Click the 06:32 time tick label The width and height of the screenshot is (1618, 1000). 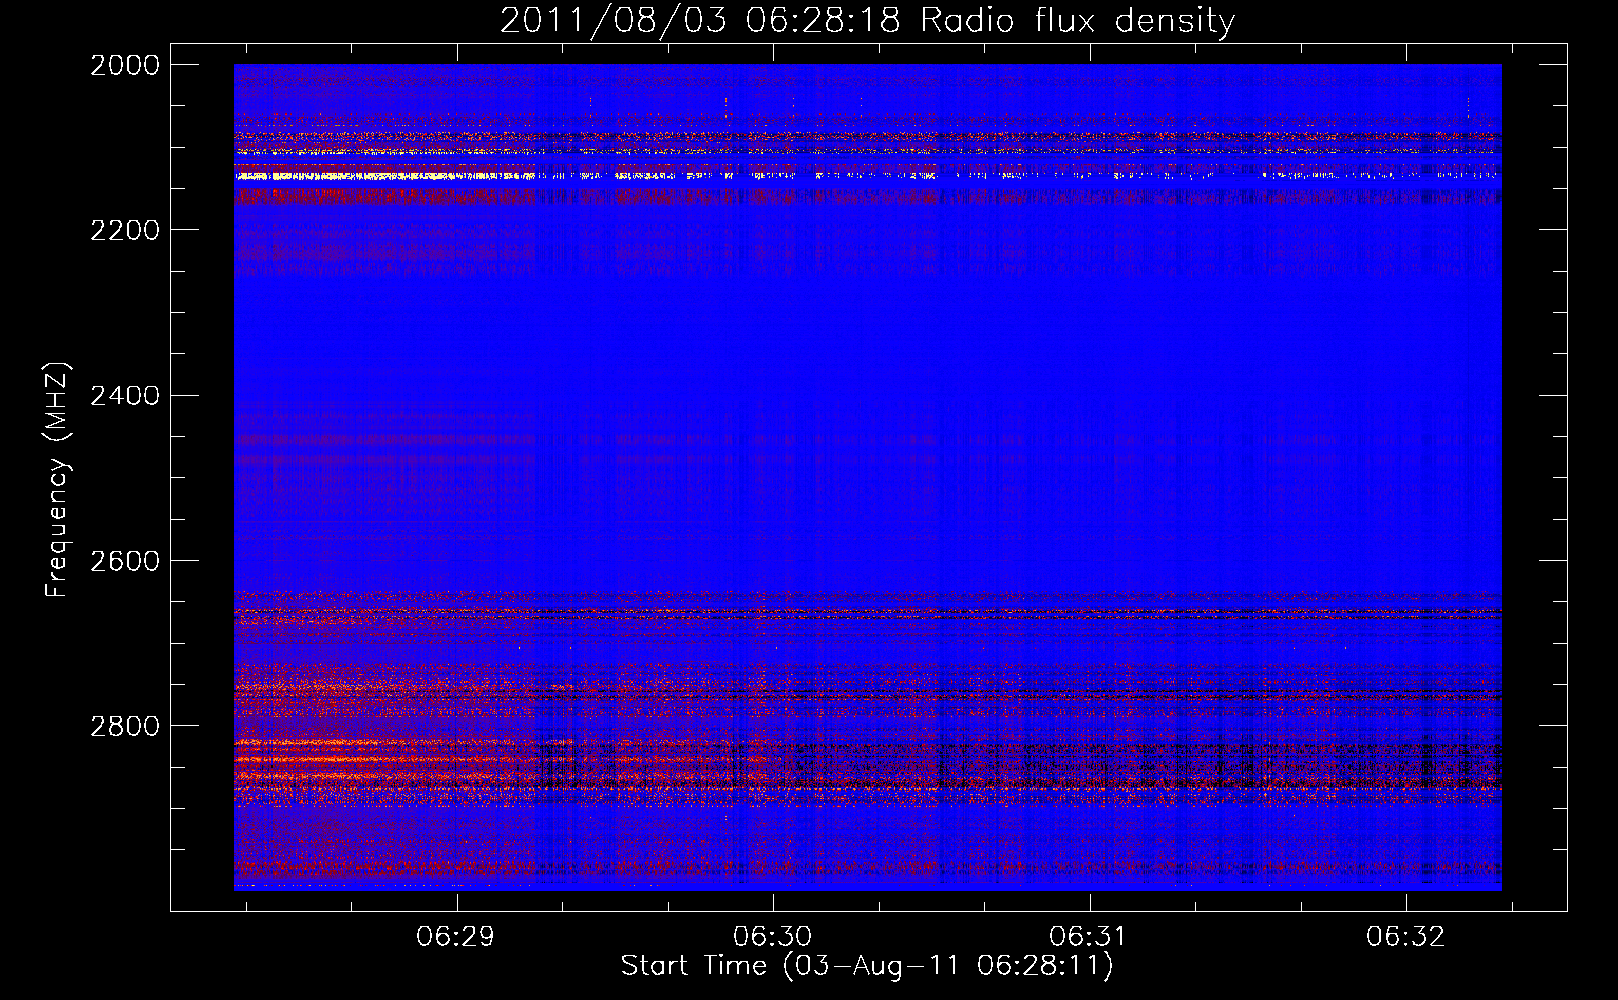[1406, 936]
